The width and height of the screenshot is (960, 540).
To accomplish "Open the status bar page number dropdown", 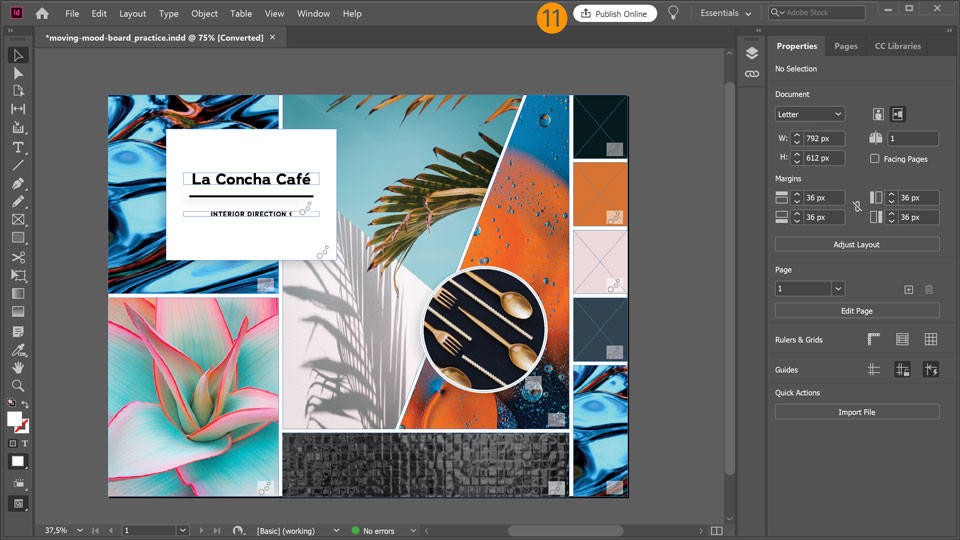I will 182,530.
